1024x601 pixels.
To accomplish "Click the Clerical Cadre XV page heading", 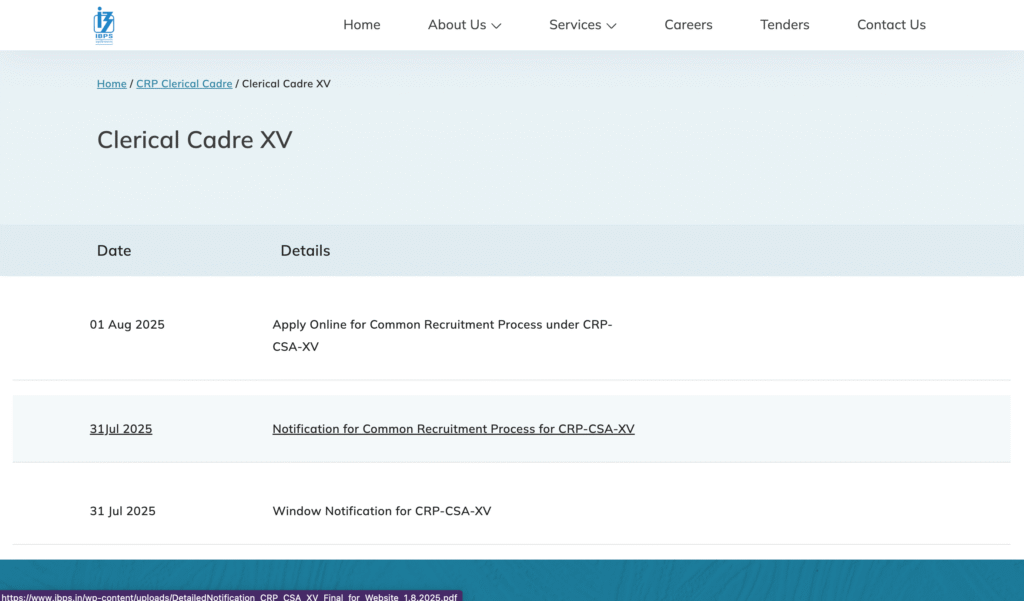I will click(x=195, y=140).
